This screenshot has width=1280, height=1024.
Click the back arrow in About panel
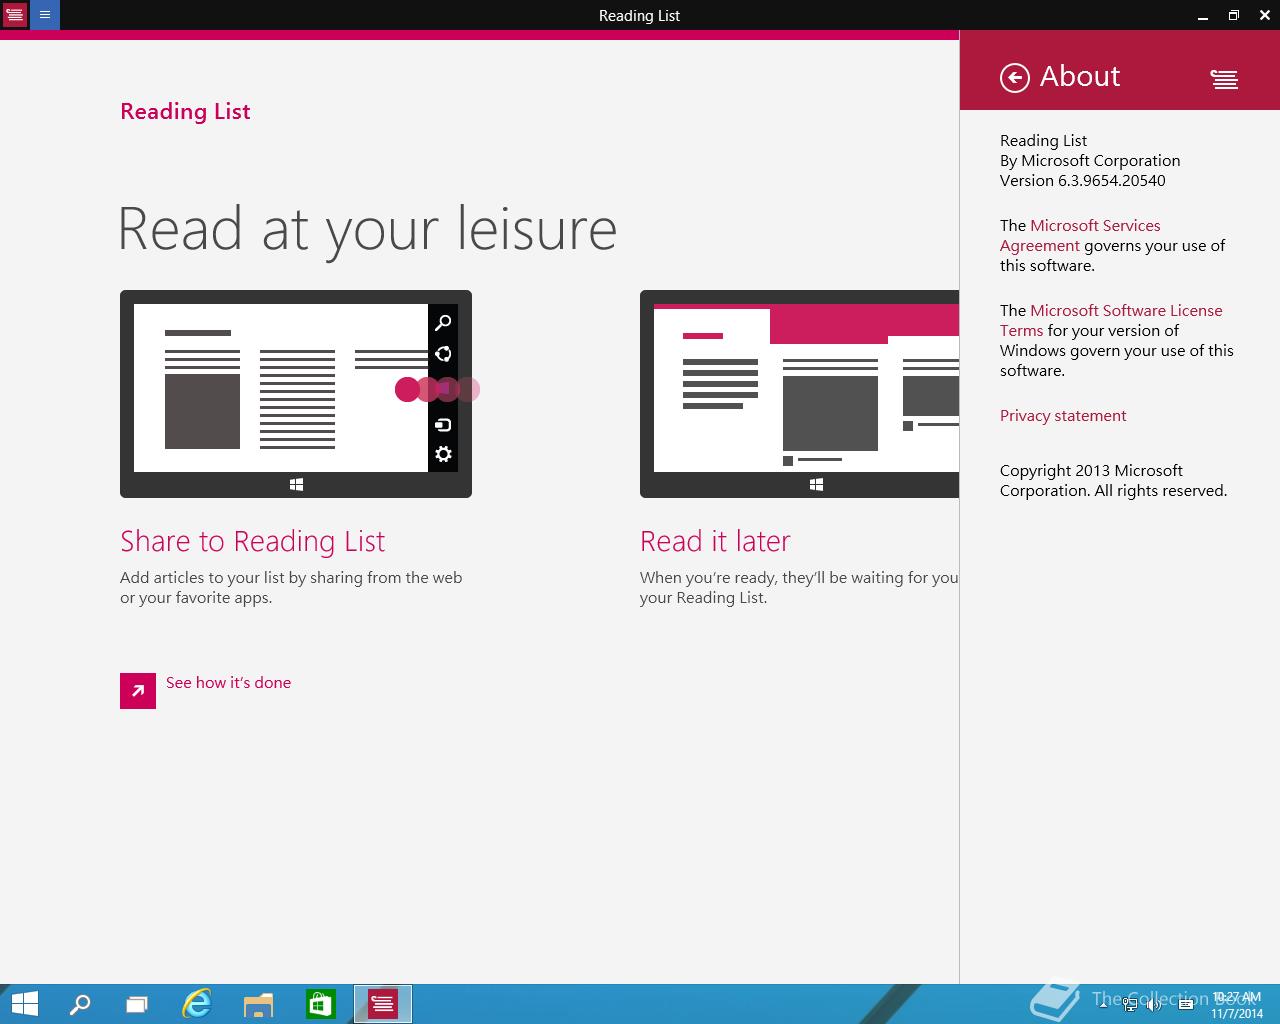[1015, 77]
